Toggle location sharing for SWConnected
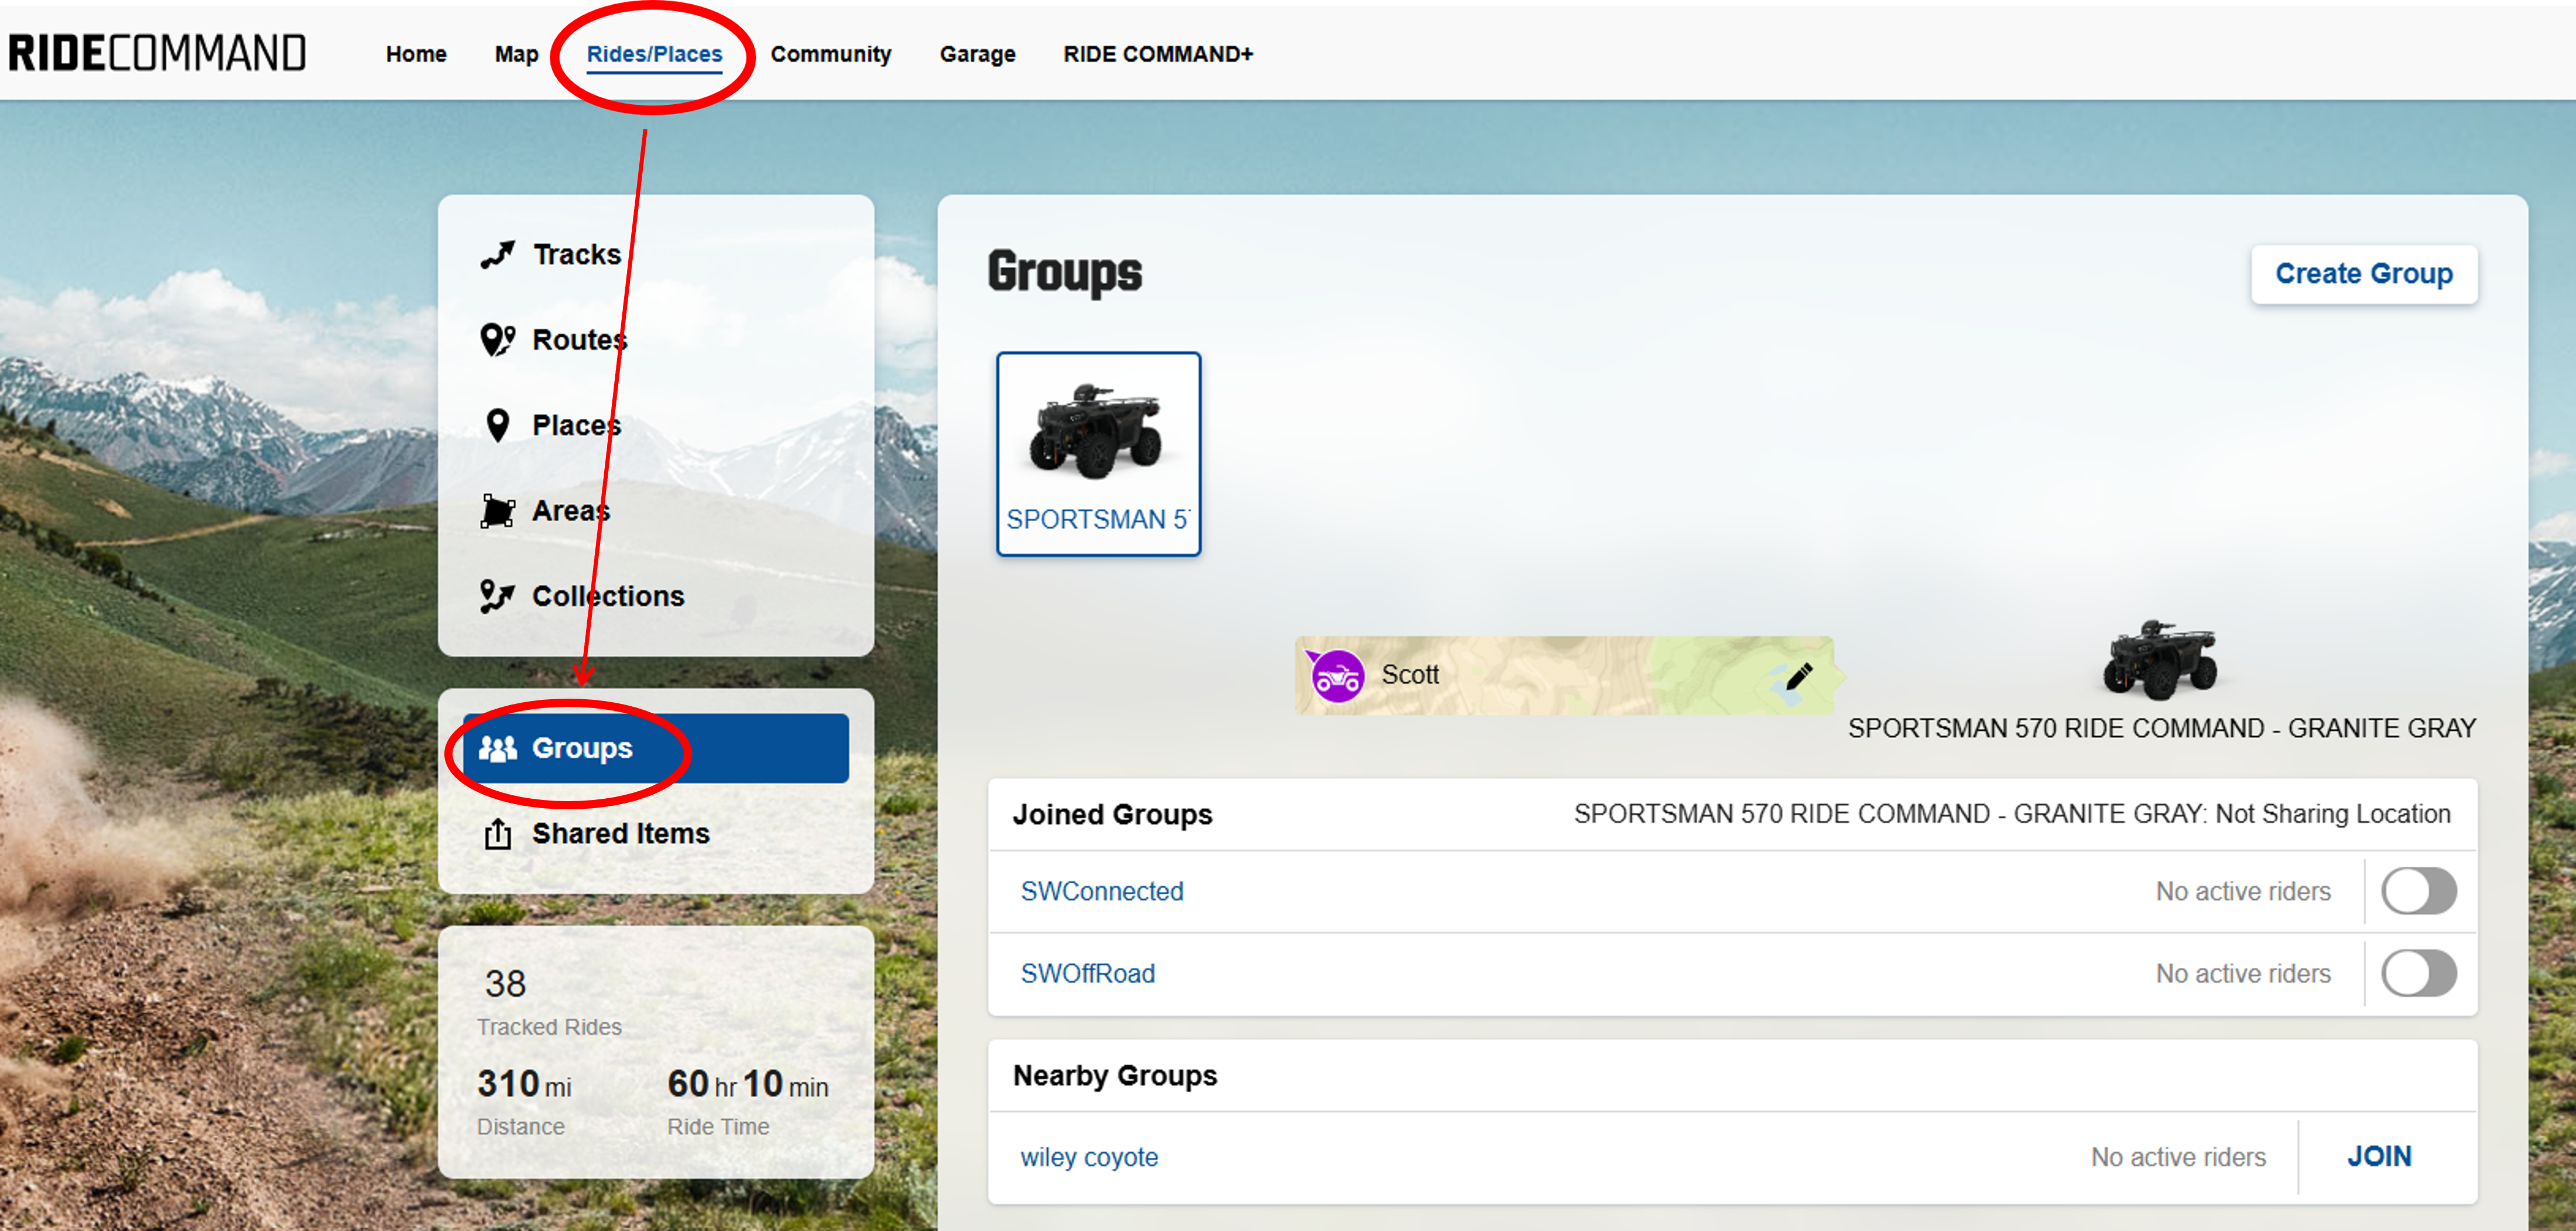Screen dimensions: 2576x1231 [2419, 891]
